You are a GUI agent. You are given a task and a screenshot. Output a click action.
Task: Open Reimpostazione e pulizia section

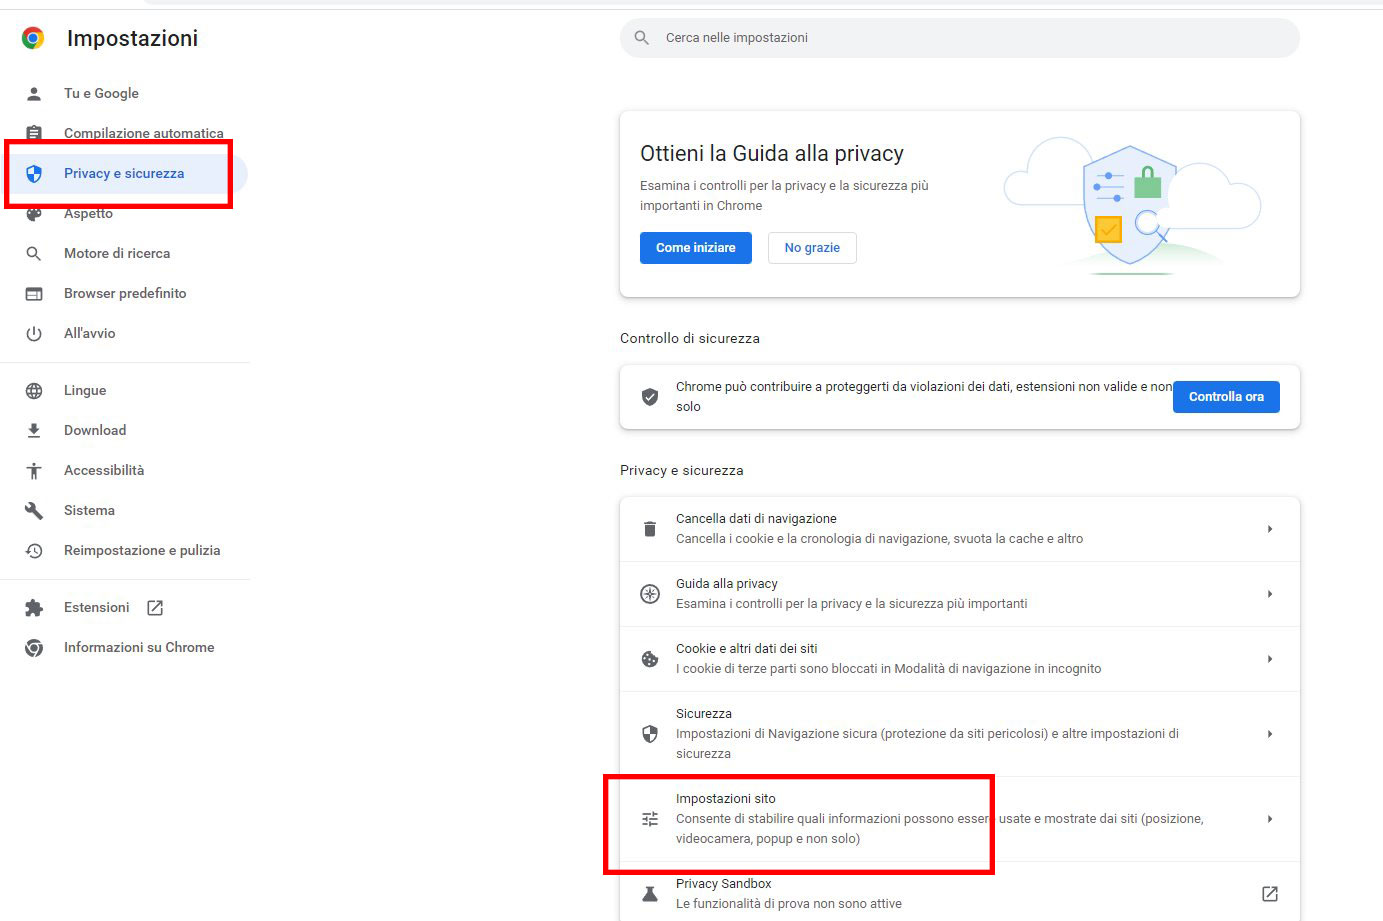click(142, 550)
